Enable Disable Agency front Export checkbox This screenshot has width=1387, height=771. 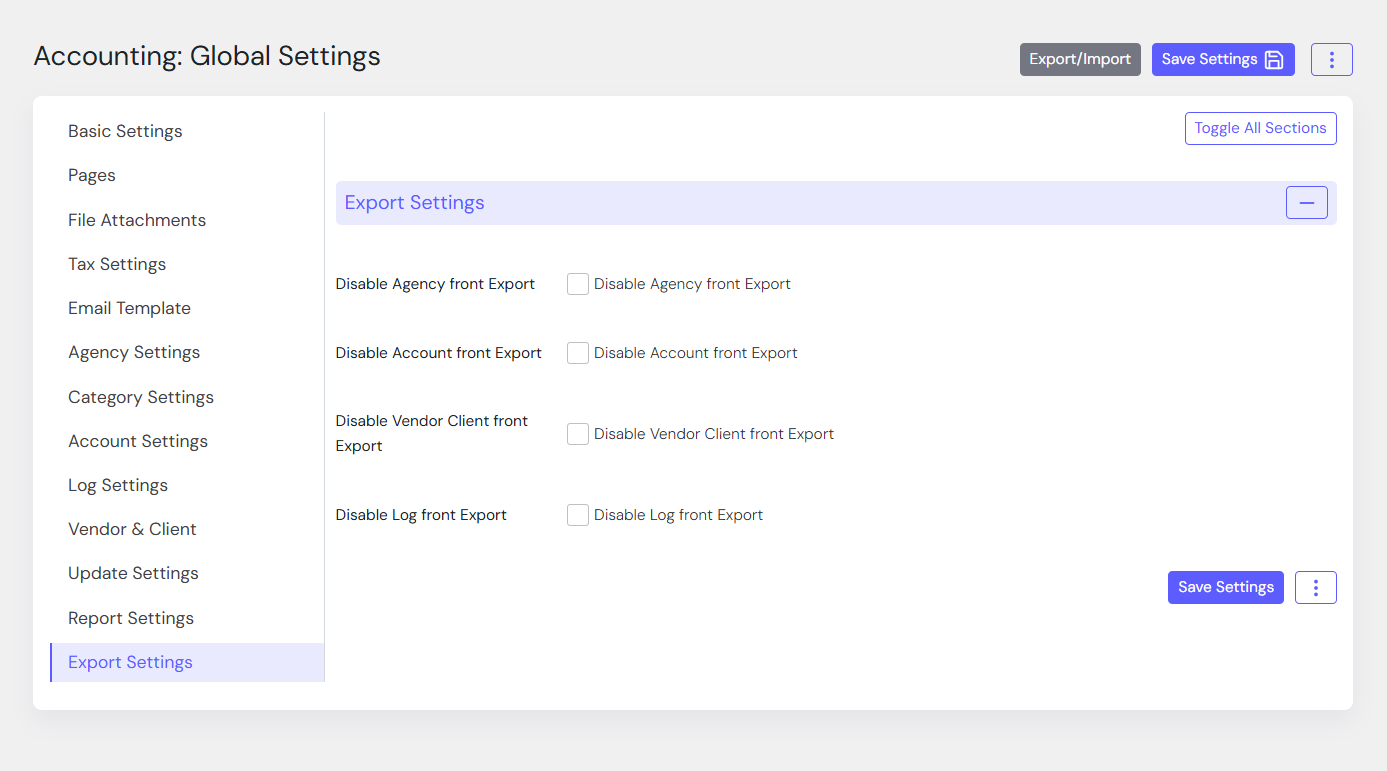(578, 285)
